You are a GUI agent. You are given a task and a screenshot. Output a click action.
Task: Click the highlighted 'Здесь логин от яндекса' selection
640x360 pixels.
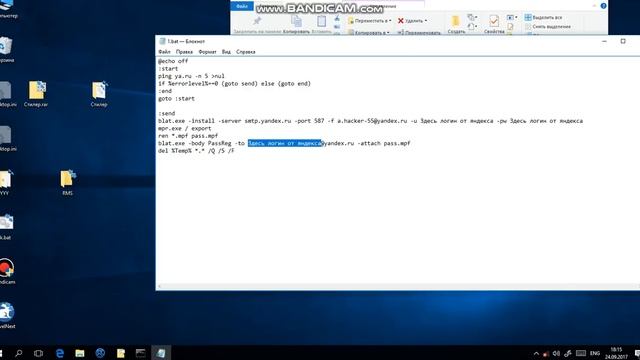[x=285, y=143]
